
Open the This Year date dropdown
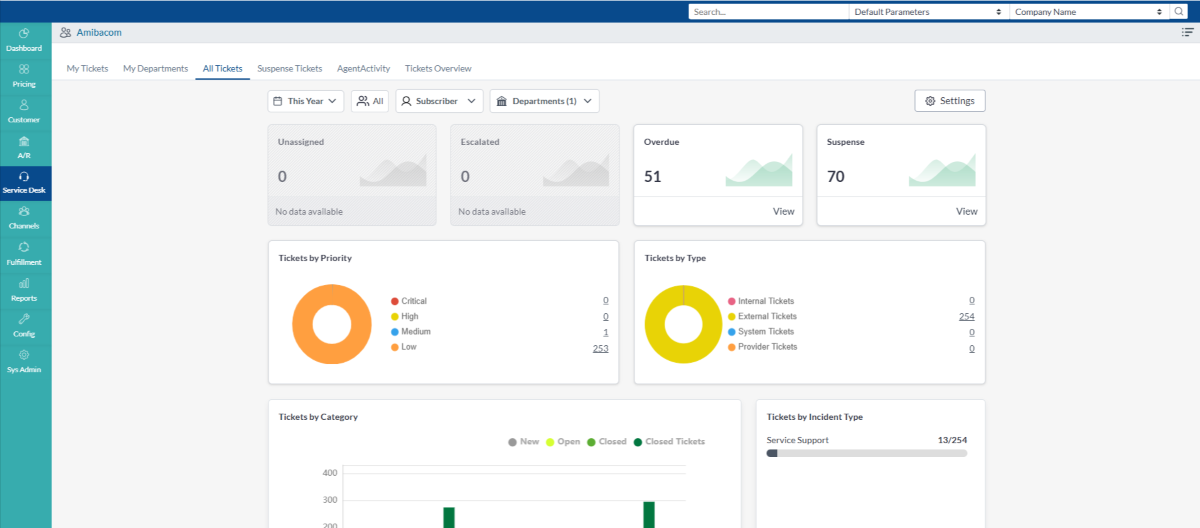306,101
